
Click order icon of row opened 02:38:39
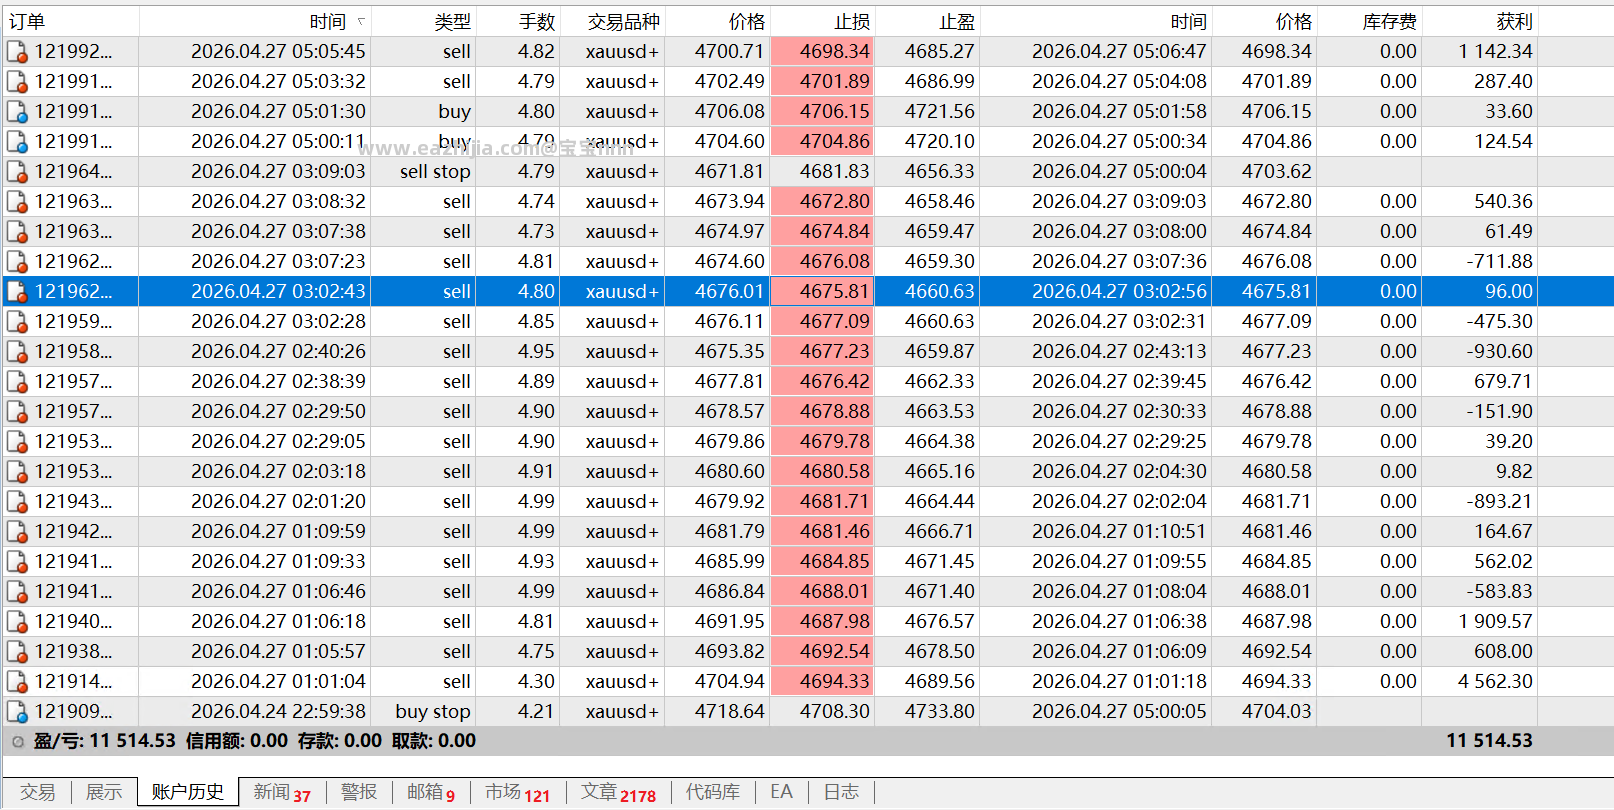pos(17,382)
